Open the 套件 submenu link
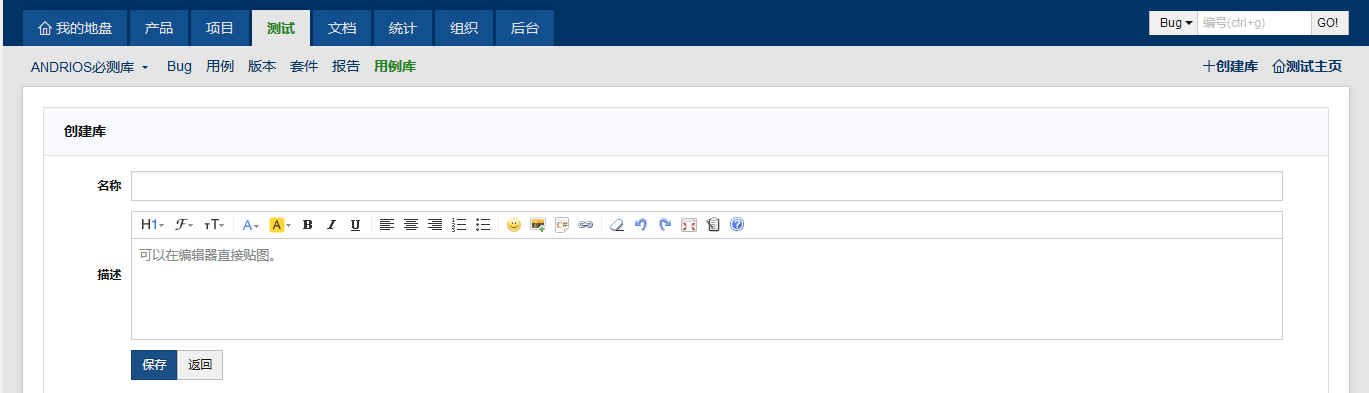The image size is (1369, 393). (304, 67)
